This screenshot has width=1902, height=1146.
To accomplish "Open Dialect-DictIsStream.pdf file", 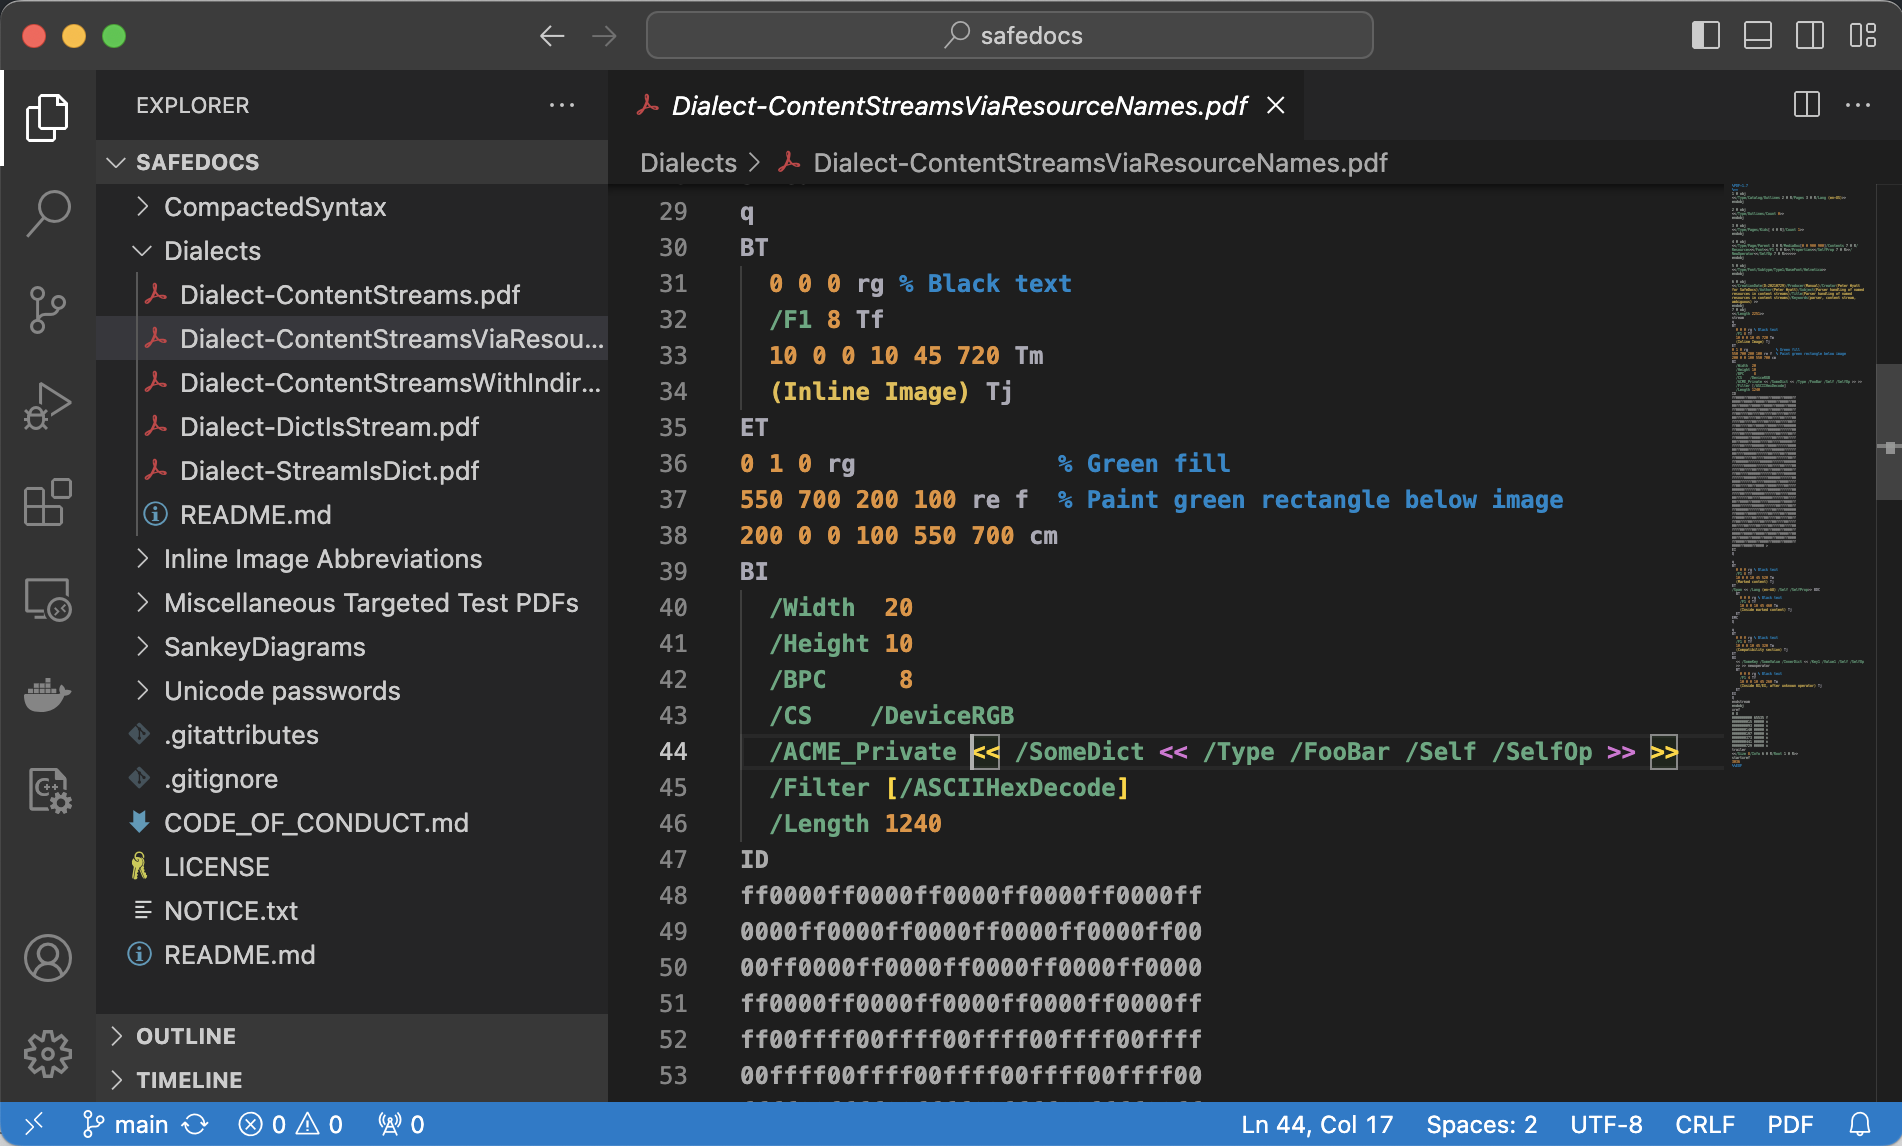I will click(x=352, y=427).
